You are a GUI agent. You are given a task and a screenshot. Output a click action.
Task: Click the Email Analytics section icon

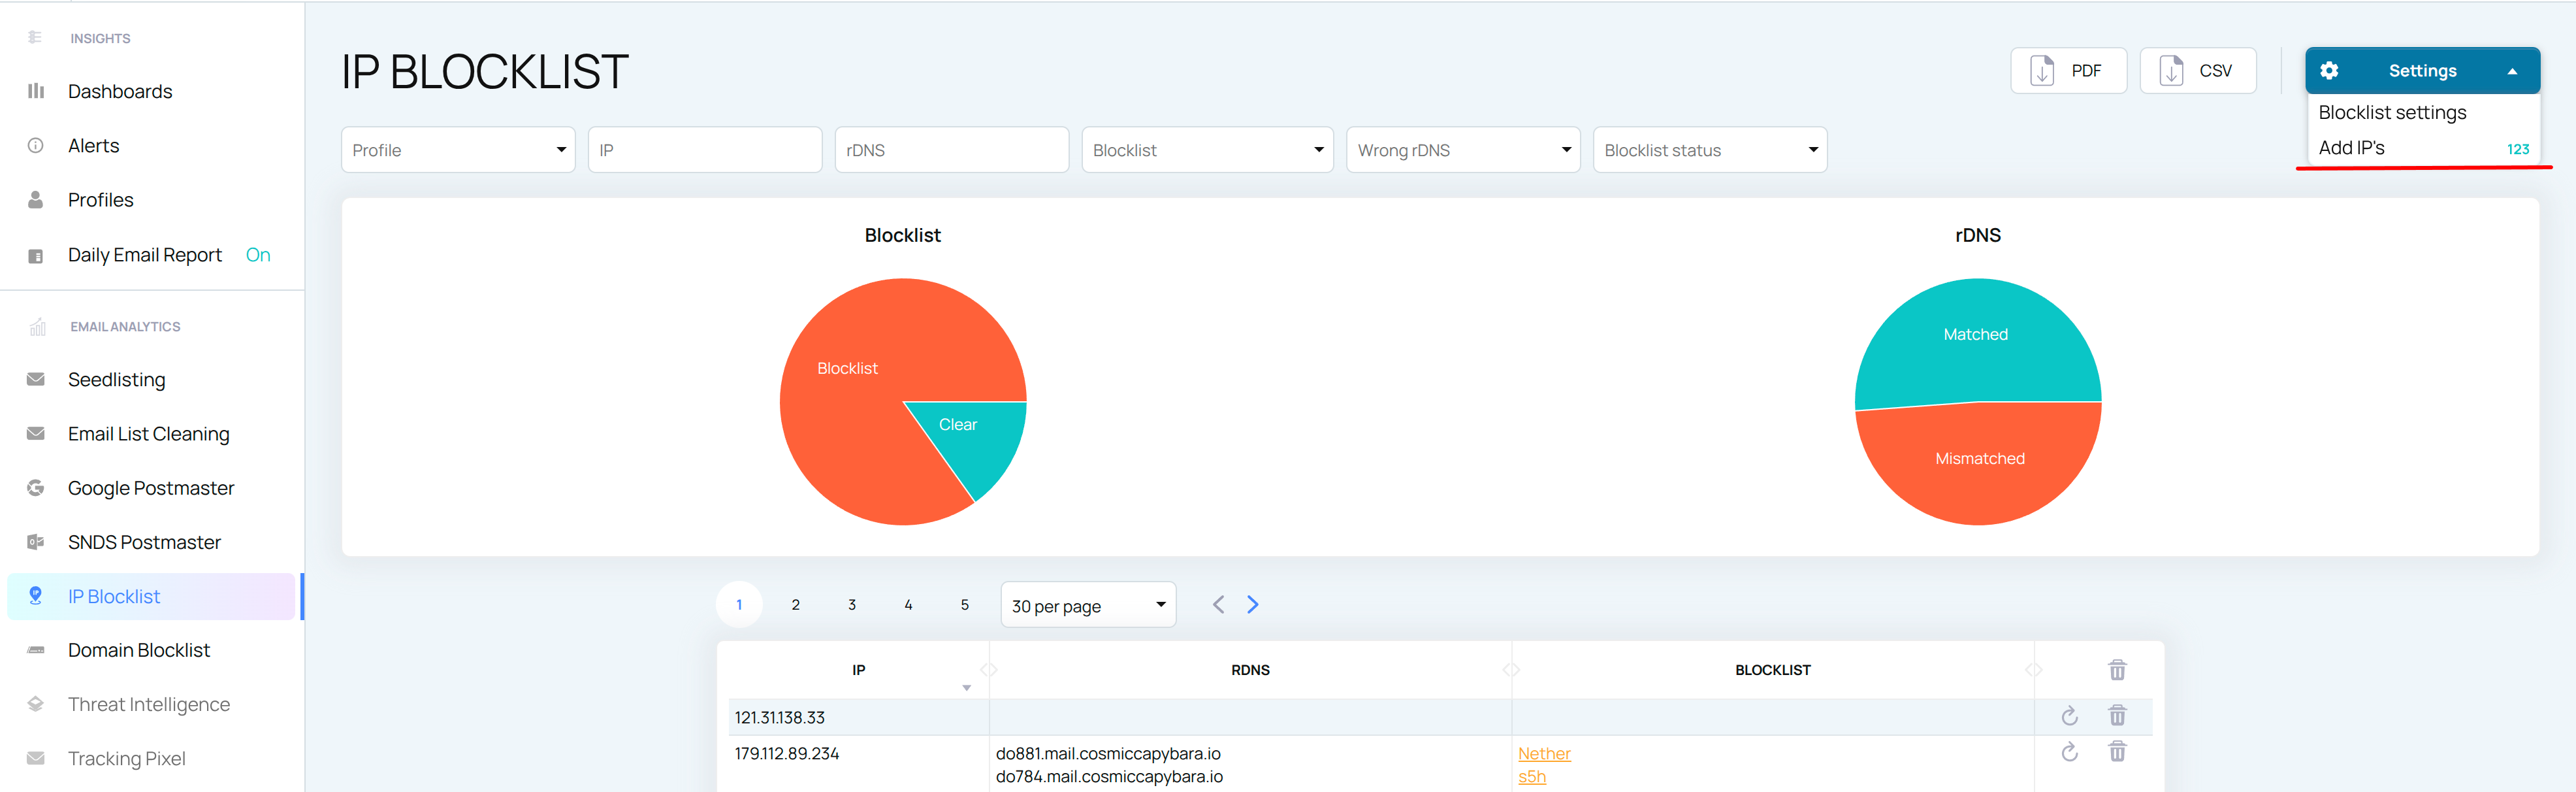pos(38,327)
